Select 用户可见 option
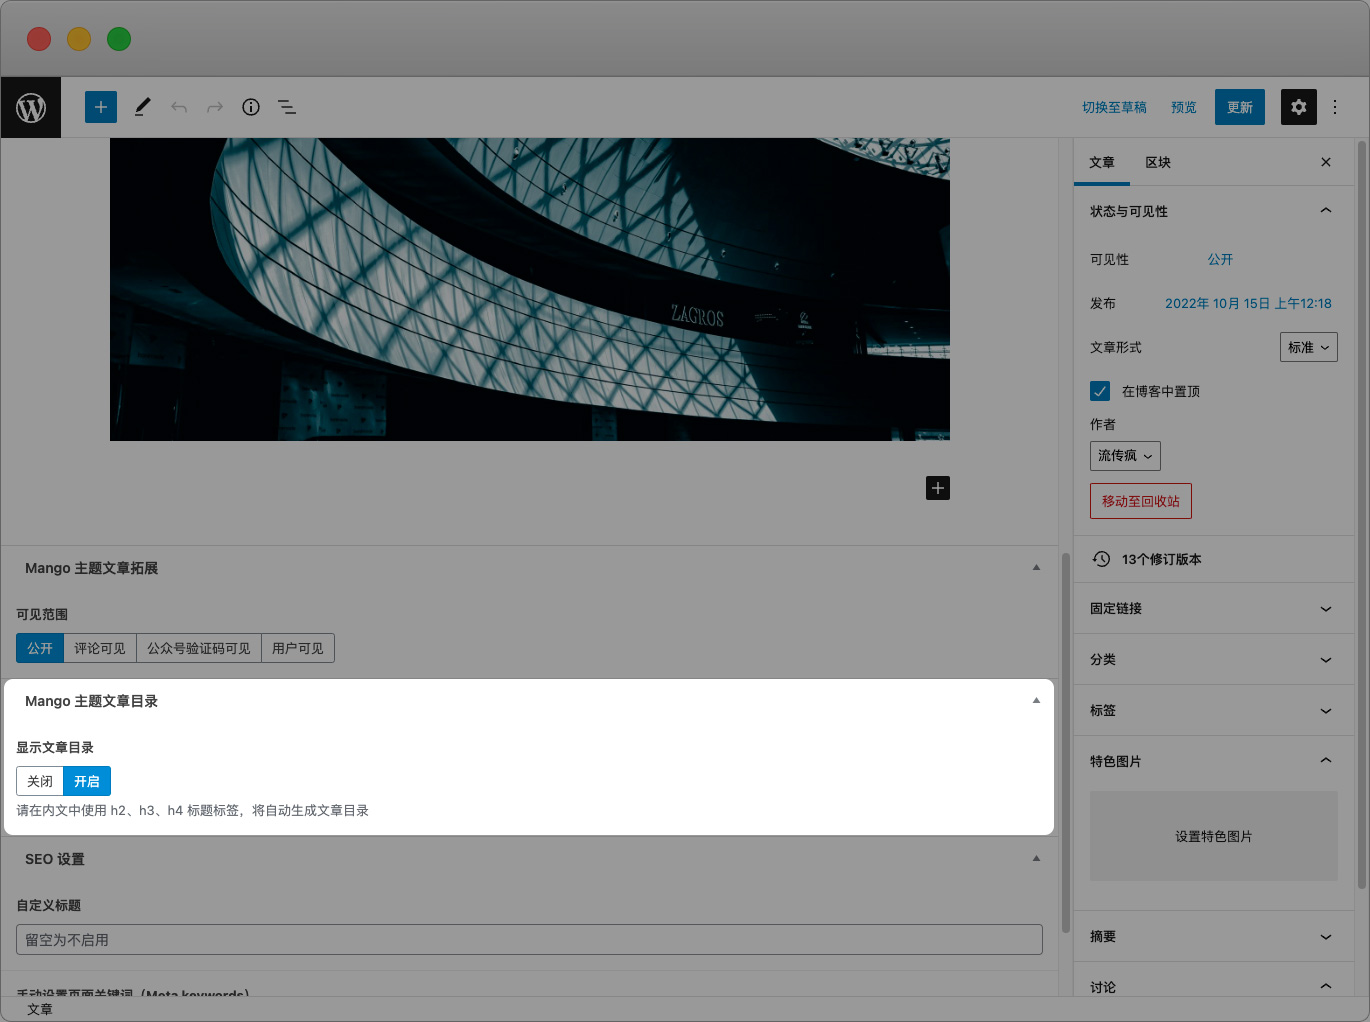This screenshot has height=1022, width=1370. pos(298,648)
